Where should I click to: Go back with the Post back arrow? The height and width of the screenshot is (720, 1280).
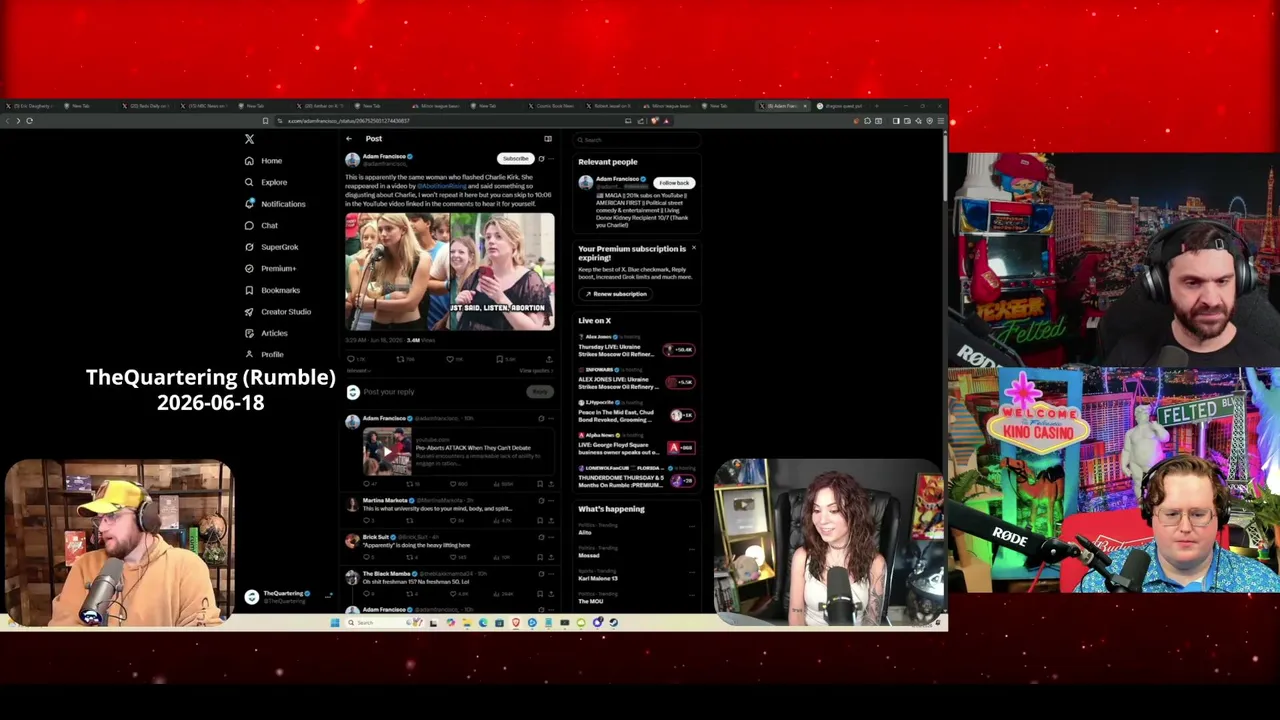(349, 139)
